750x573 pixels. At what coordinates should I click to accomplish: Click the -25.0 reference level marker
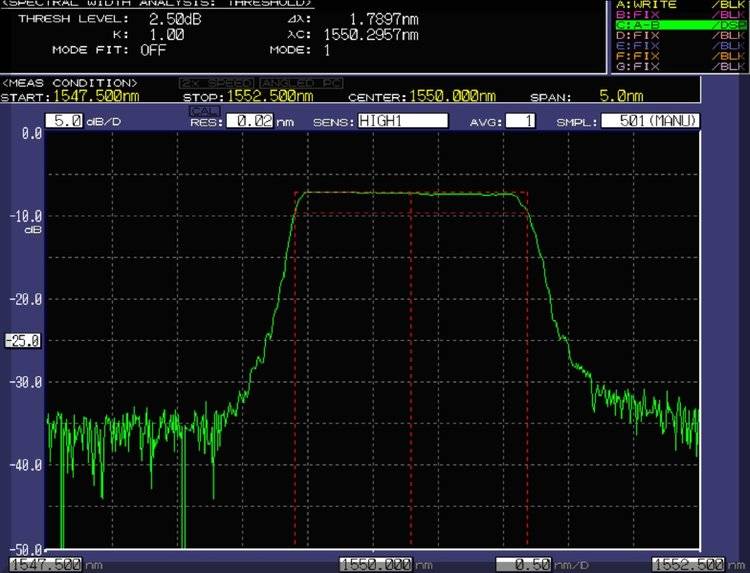tap(22, 341)
